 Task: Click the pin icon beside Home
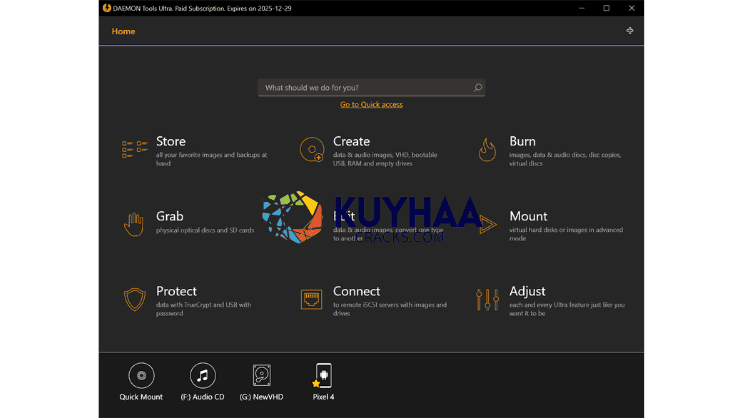tap(630, 30)
